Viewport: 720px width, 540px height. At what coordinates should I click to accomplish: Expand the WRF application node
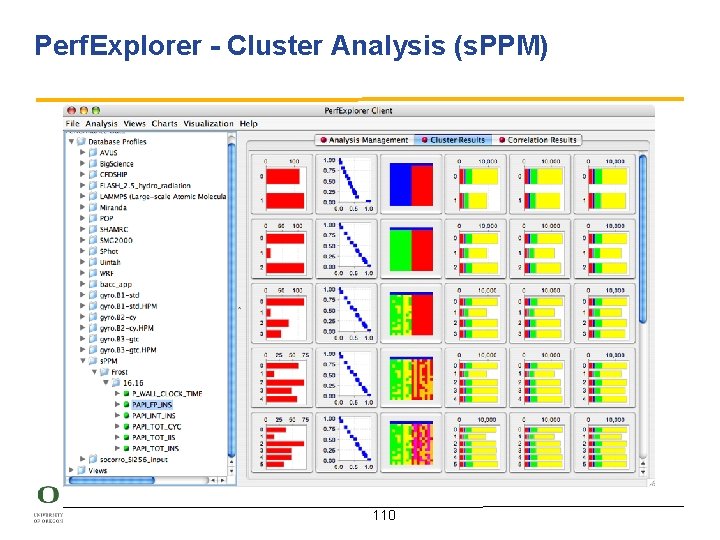point(82,273)
